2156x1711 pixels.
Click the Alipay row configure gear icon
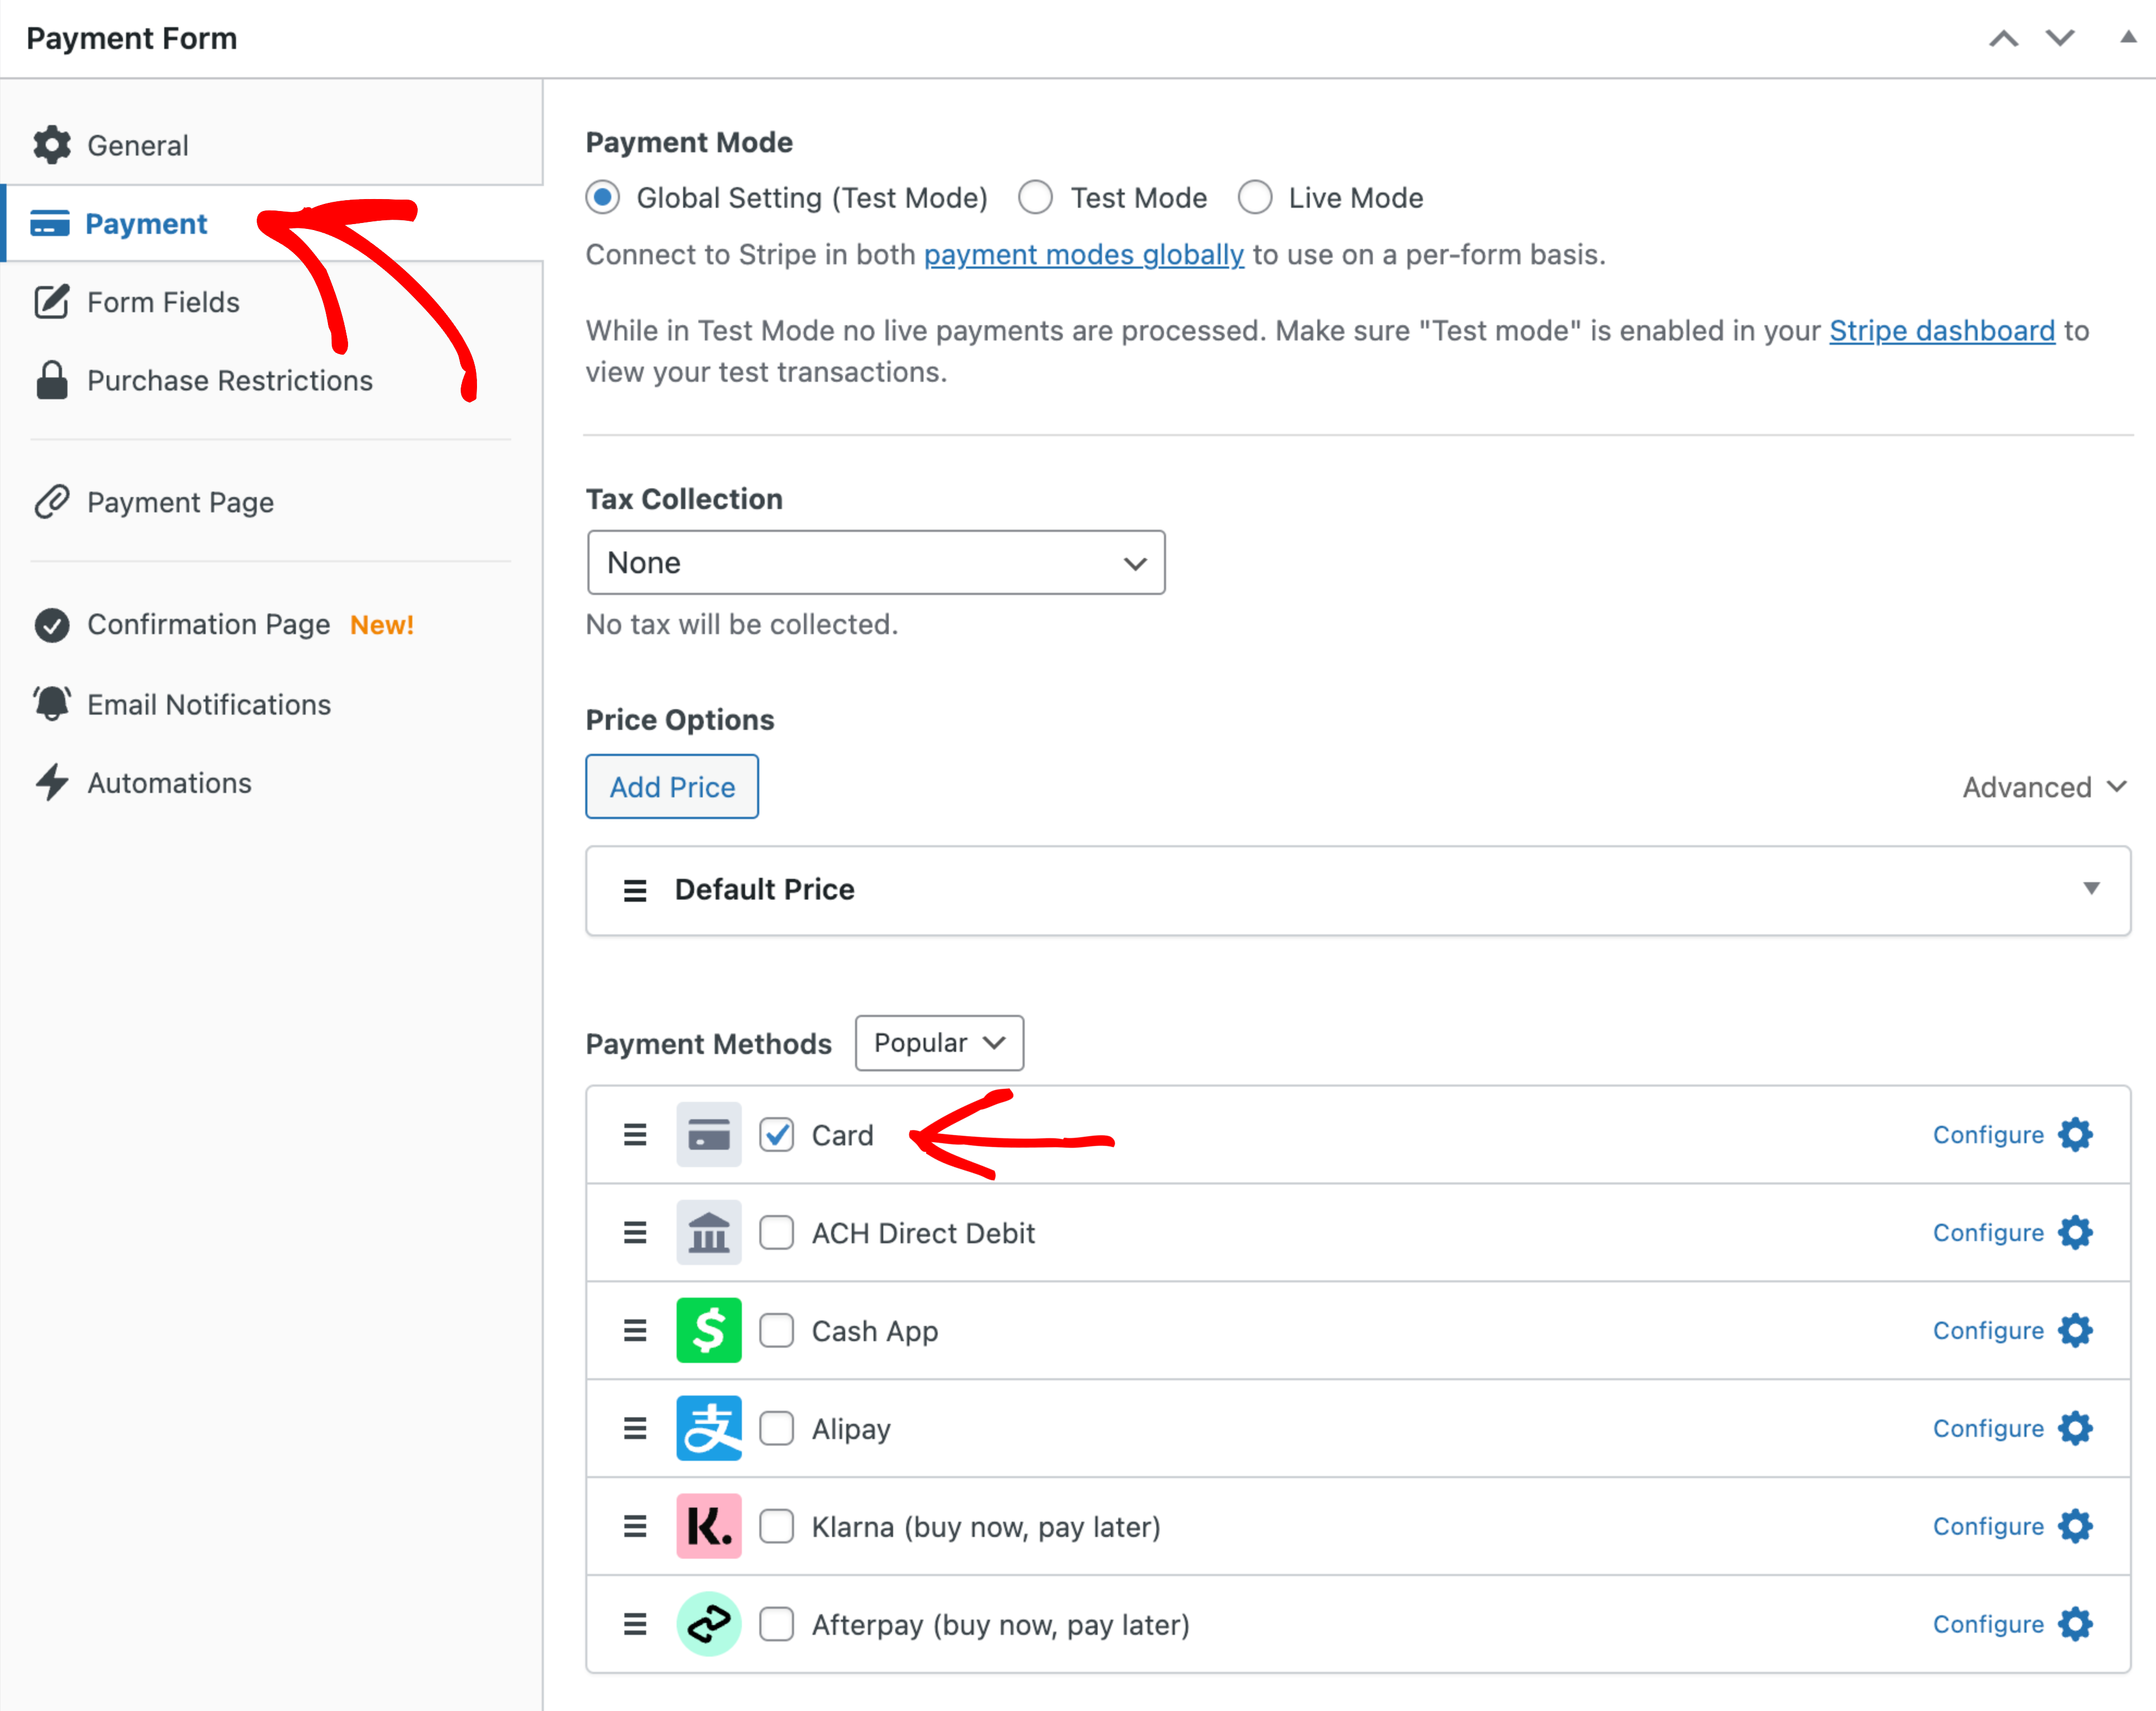2075,1428
